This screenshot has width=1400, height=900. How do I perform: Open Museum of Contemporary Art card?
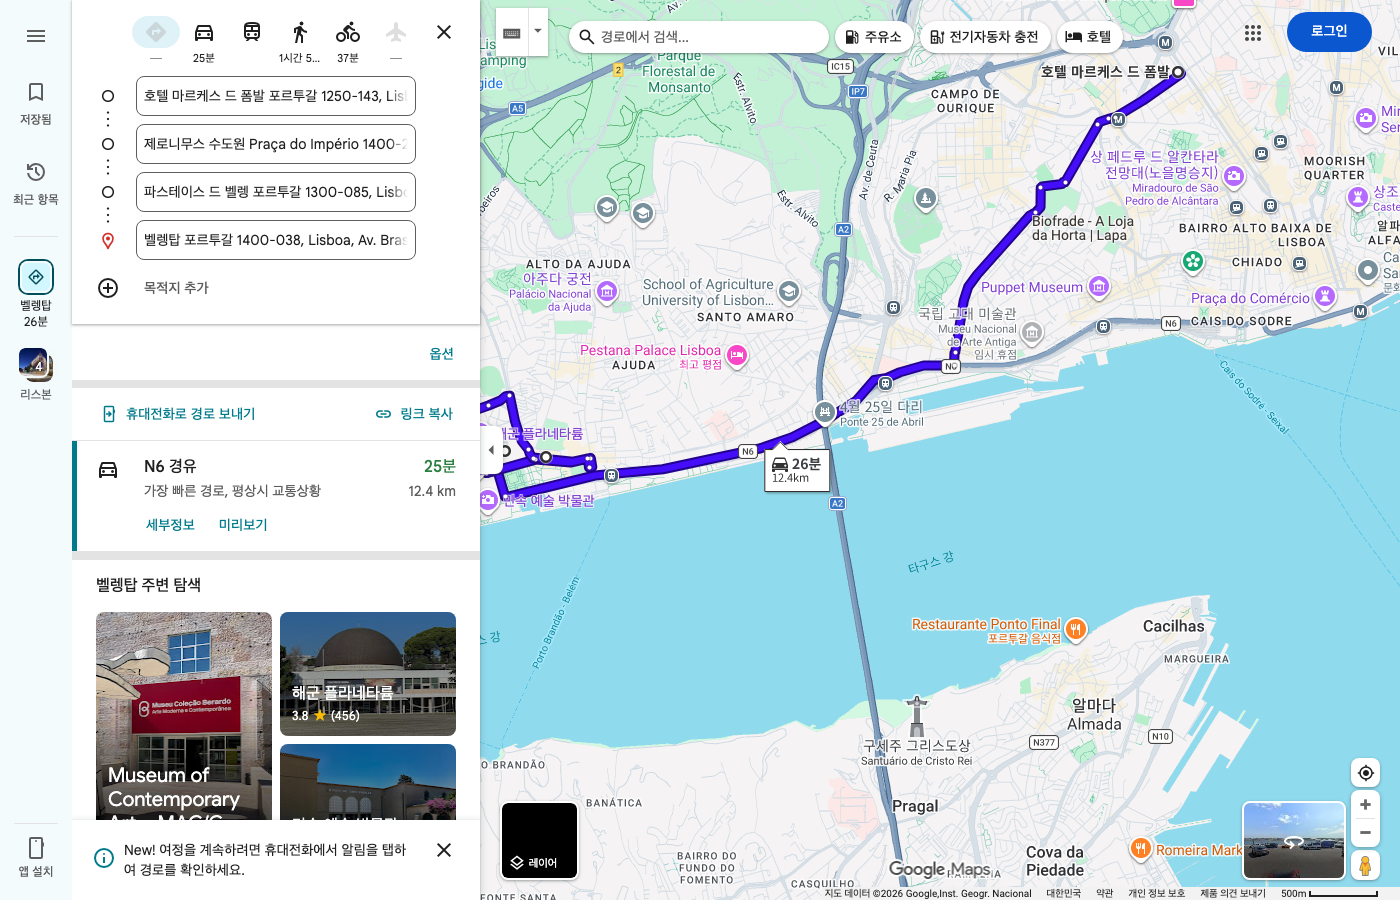(184, 716)
